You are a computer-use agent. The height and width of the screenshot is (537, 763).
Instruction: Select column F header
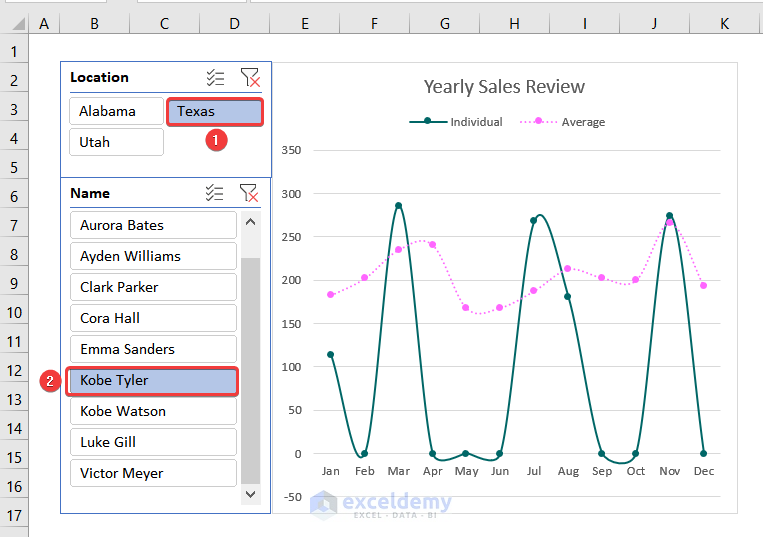click(x=375, y=23)
